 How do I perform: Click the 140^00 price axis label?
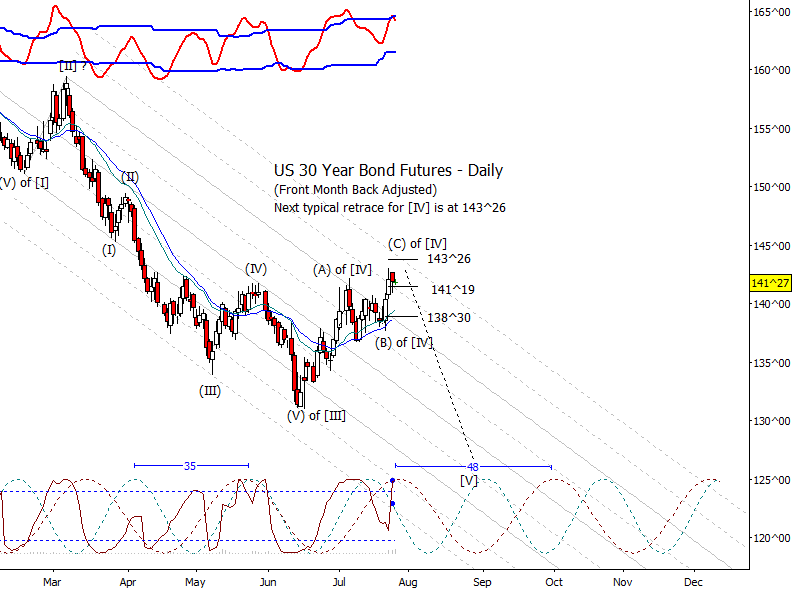772,304
